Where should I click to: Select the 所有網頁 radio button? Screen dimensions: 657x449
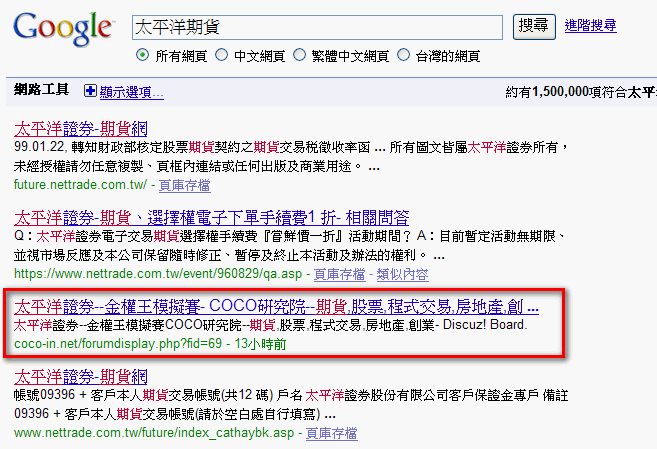[142, 55]
